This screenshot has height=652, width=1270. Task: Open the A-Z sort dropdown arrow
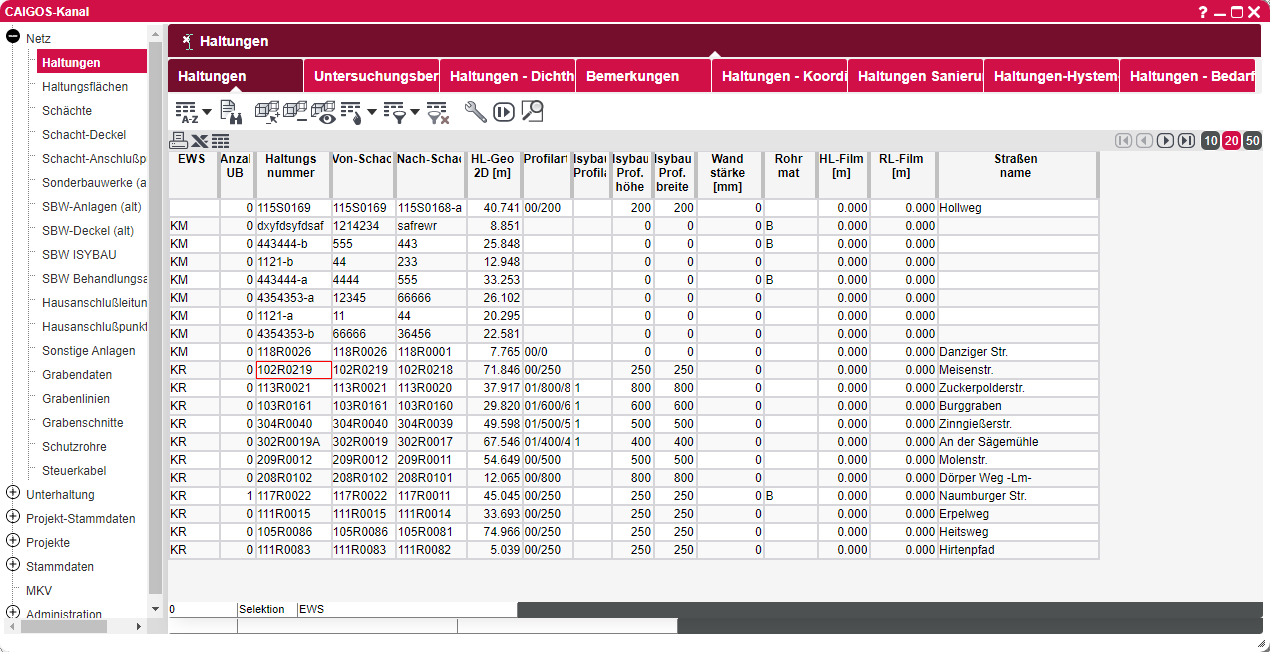(x=207, y=112)
